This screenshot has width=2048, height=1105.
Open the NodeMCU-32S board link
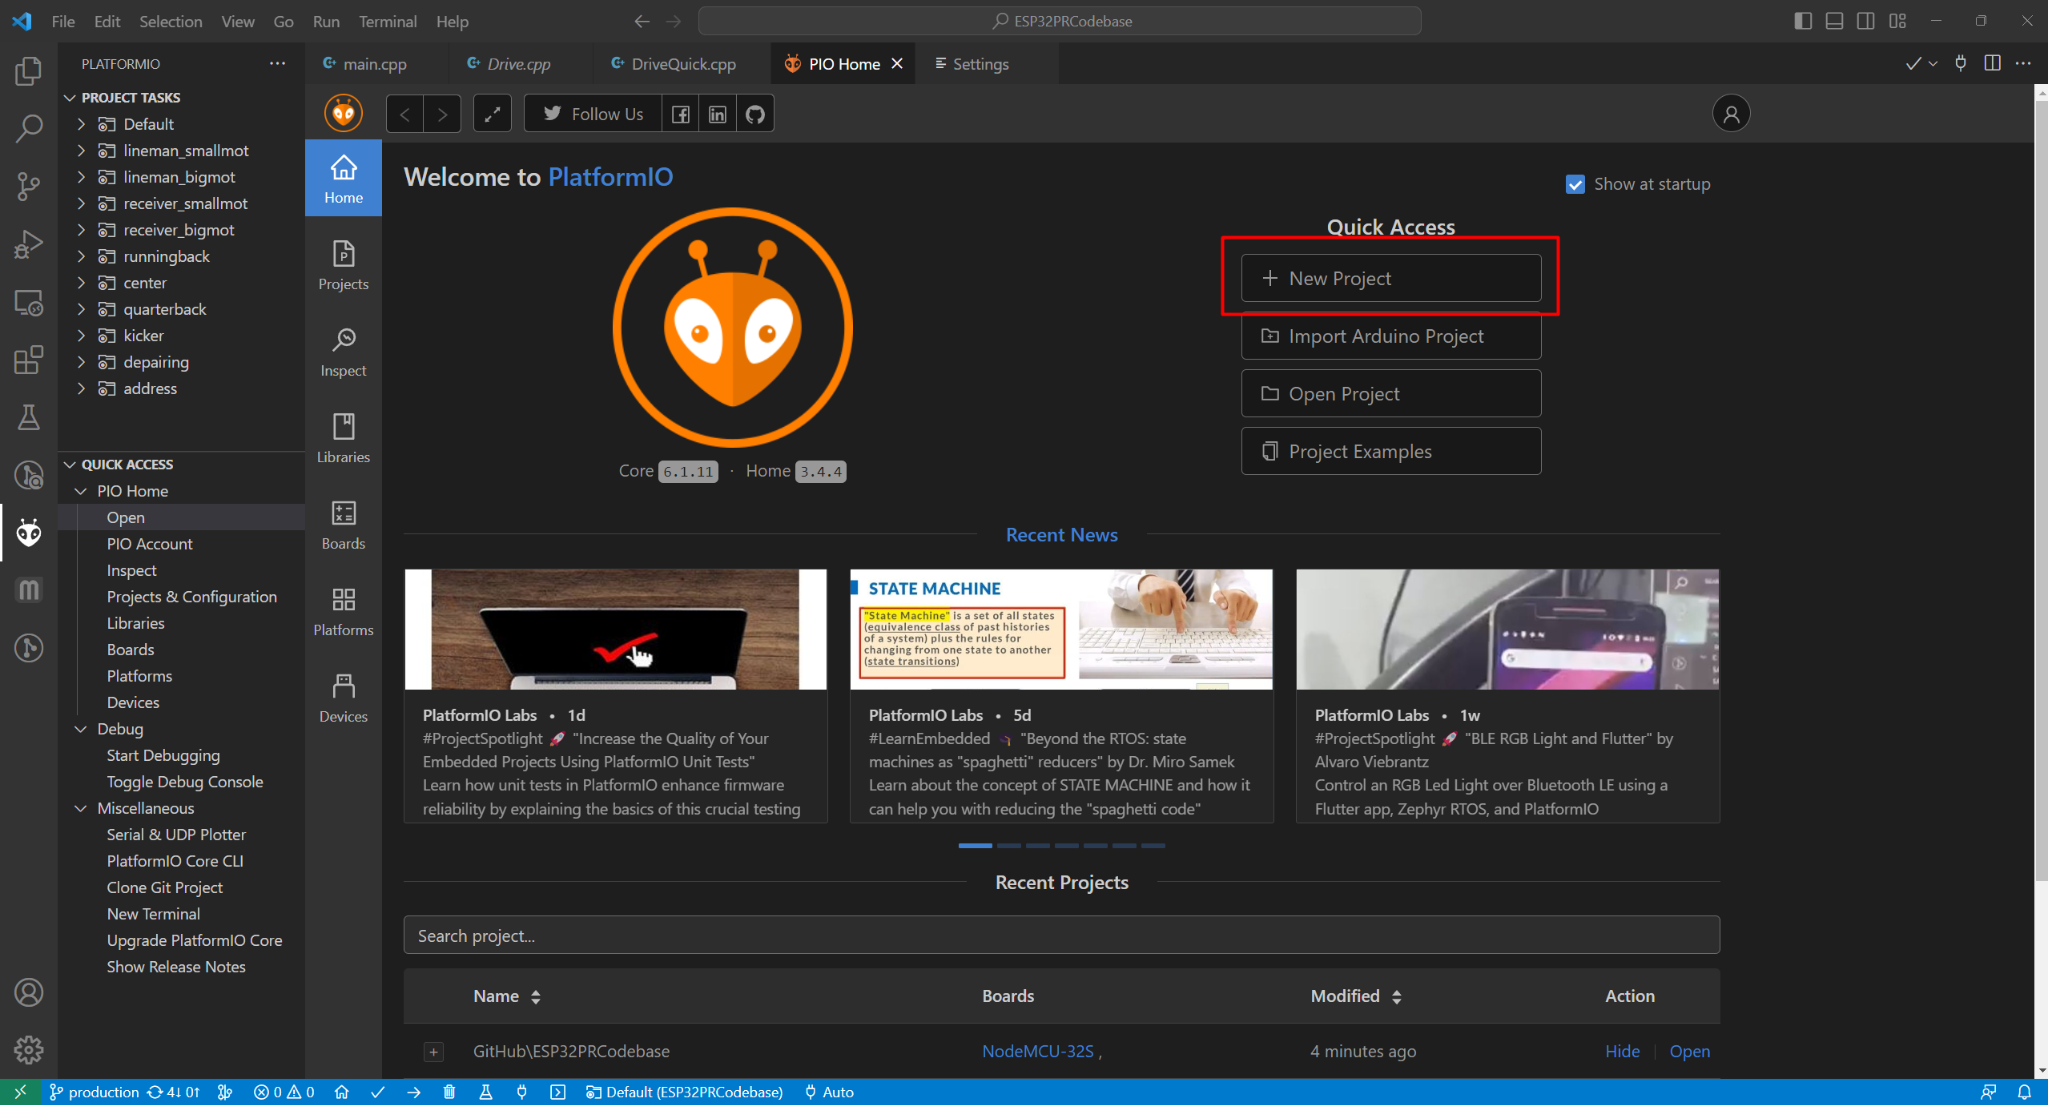(x=1037, y=1051)
